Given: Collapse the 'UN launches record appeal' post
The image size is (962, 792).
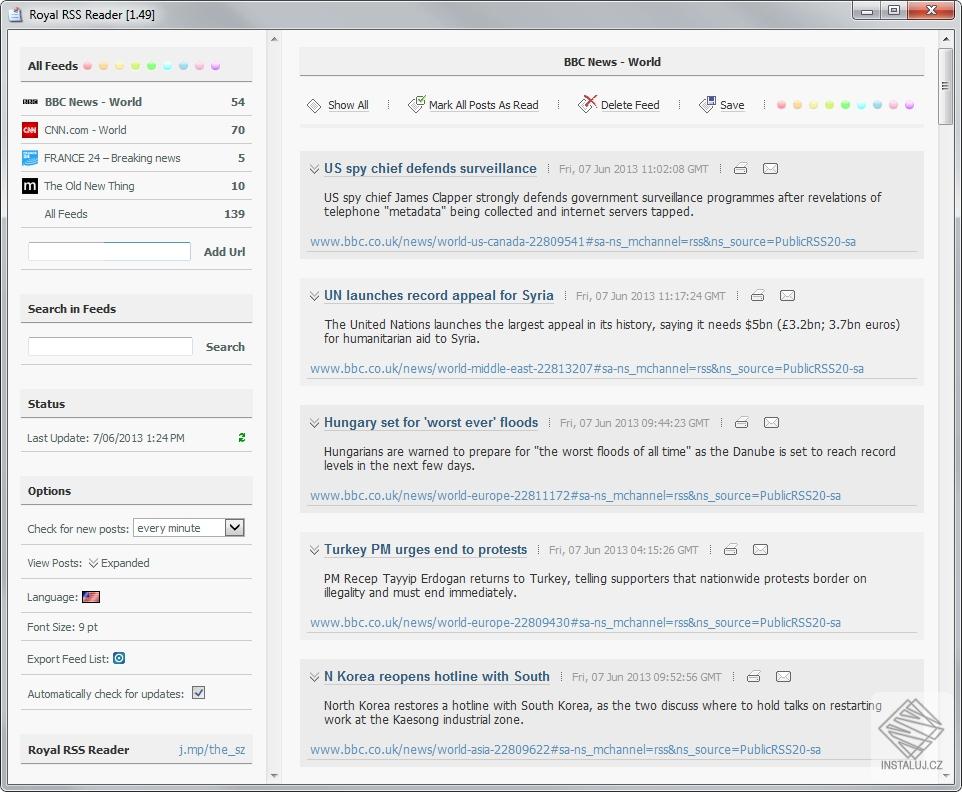Looking at the screenshot, I should (314, 296).
